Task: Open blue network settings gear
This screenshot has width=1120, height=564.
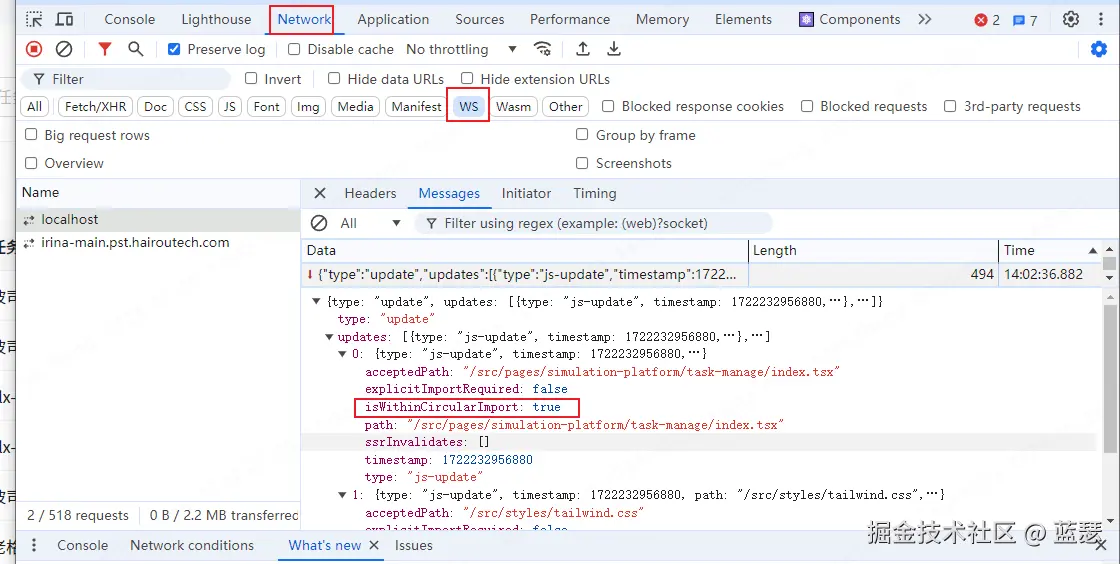Action: tap(1099, 49)
